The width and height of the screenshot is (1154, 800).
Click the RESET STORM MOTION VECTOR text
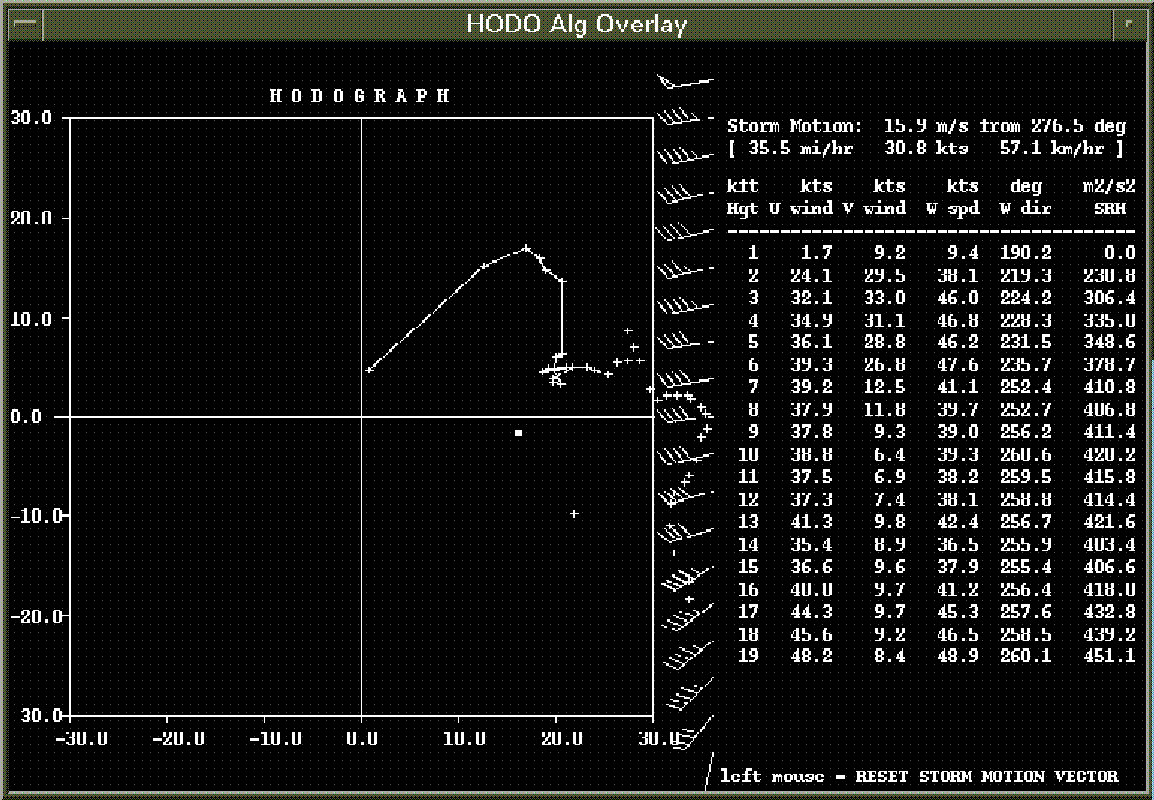coord(919,776)
